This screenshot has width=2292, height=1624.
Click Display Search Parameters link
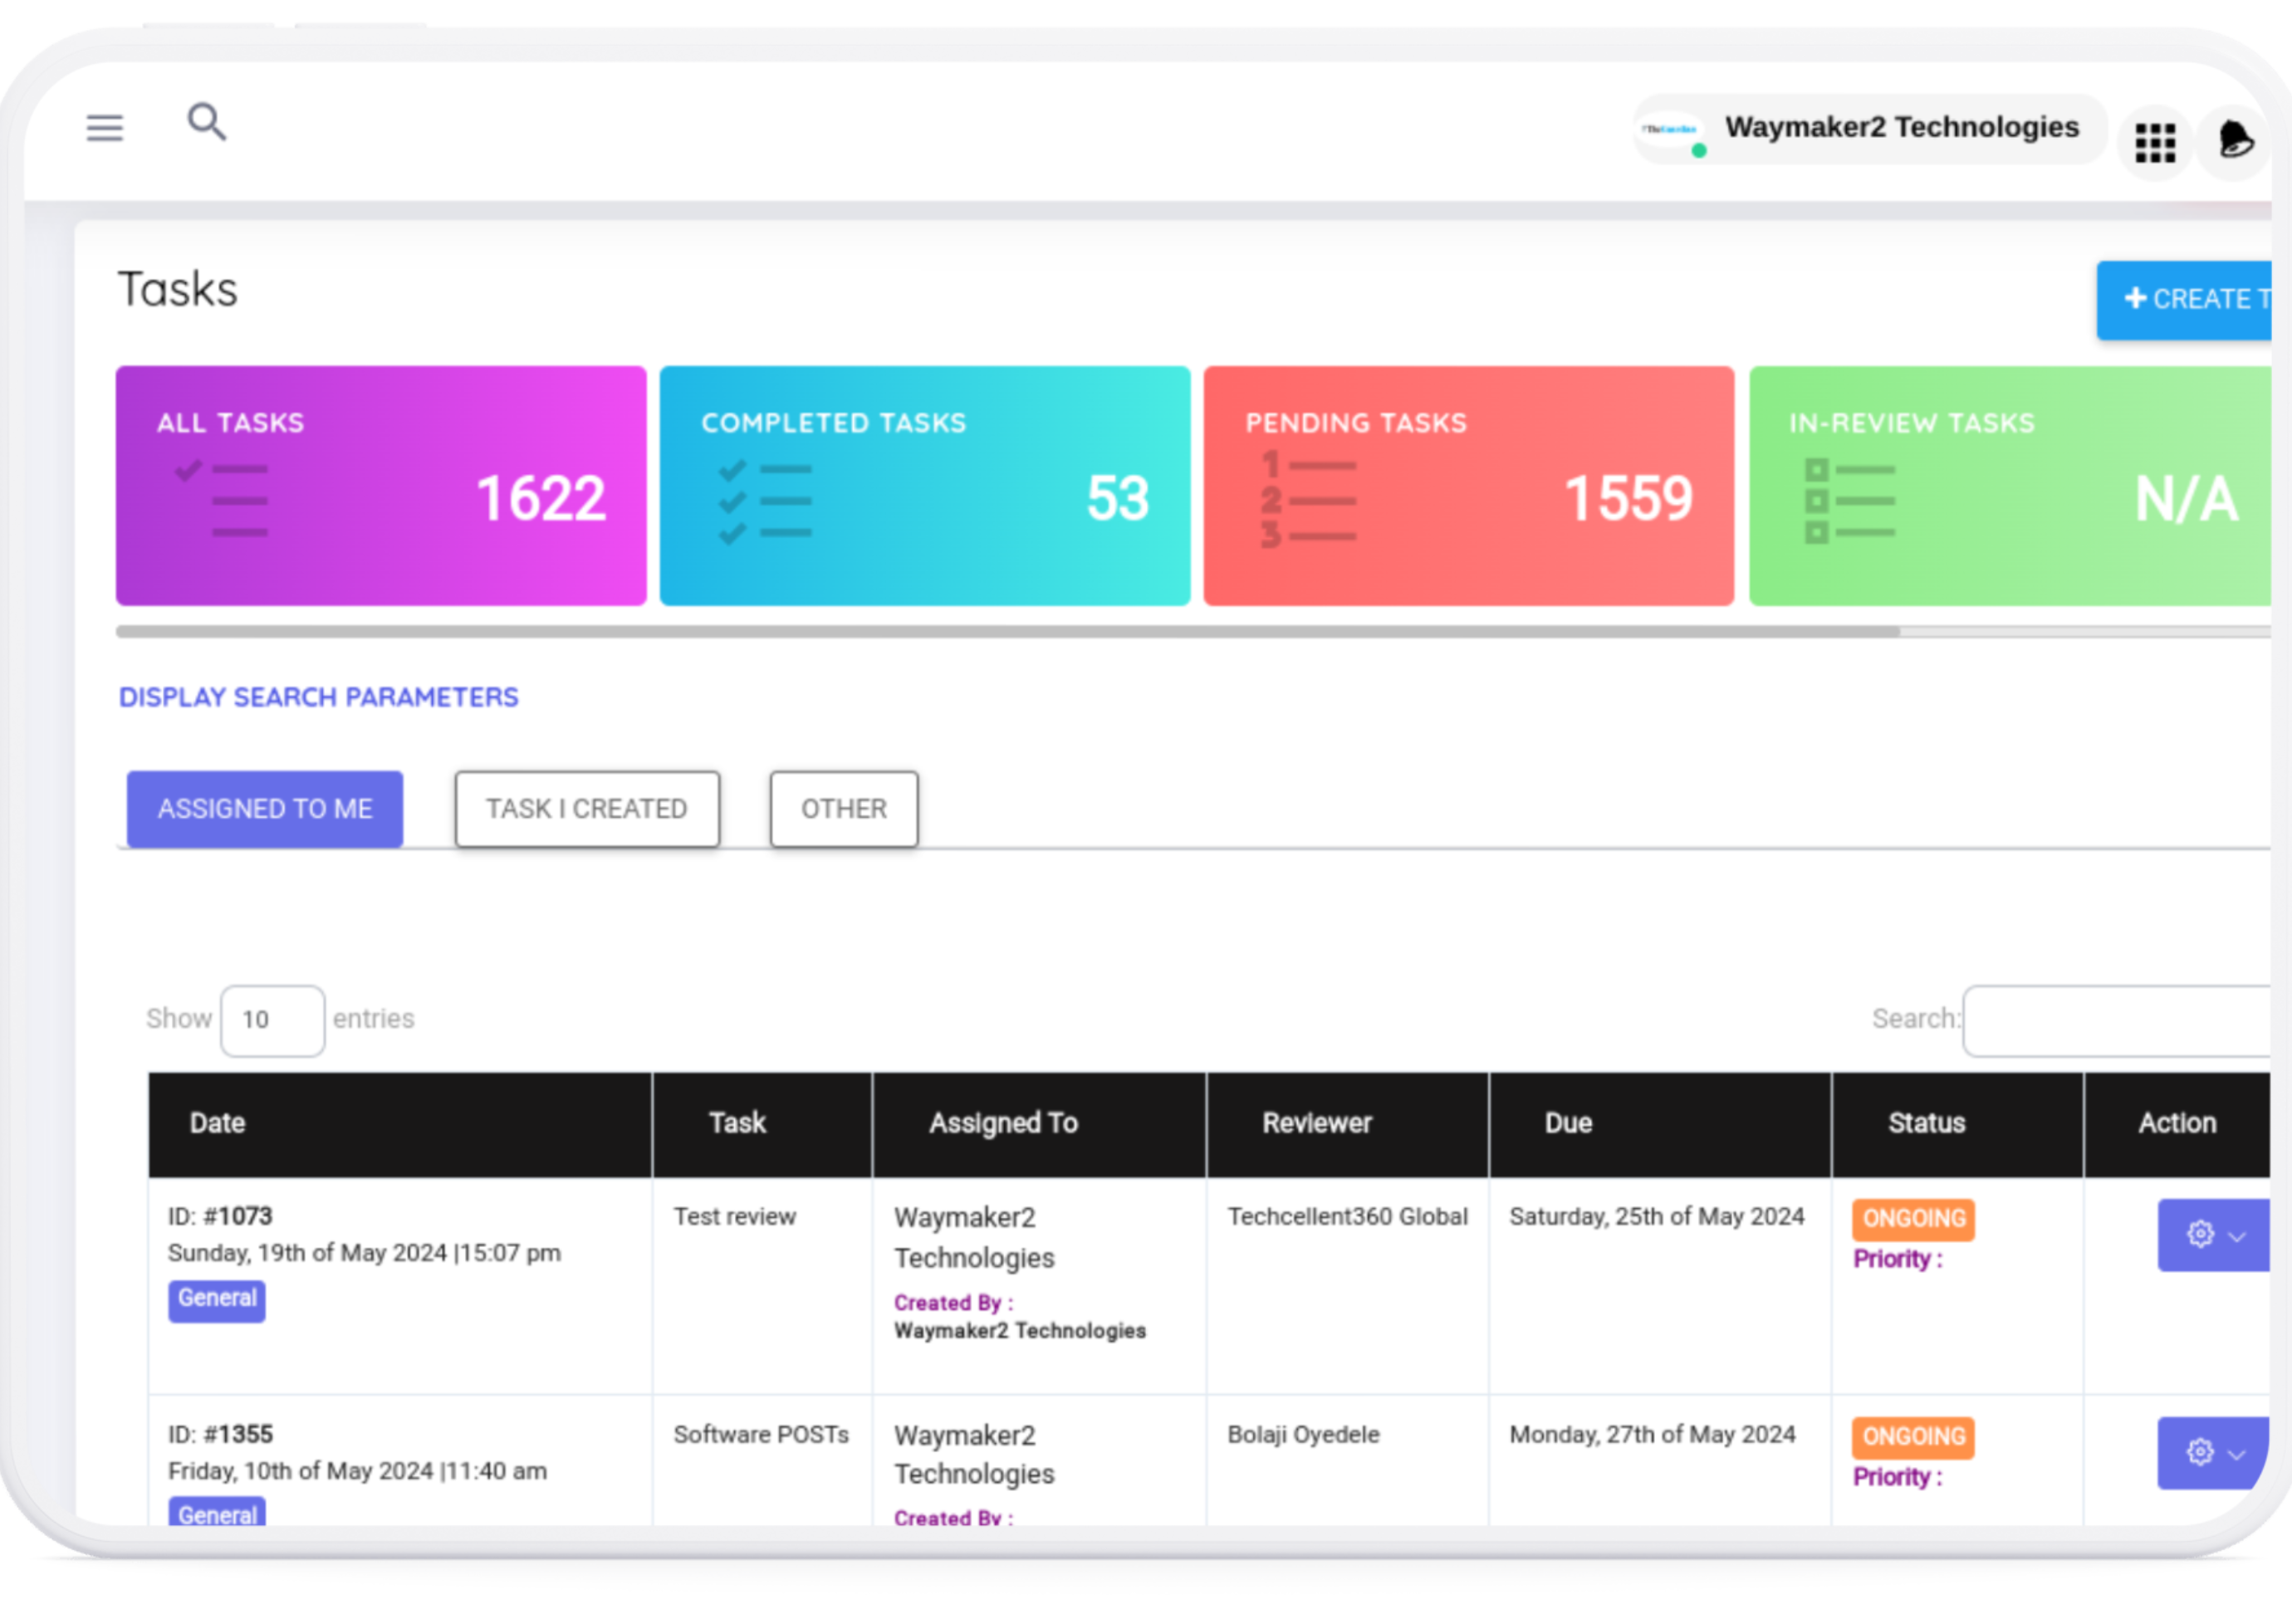click(x=318, y=697)
